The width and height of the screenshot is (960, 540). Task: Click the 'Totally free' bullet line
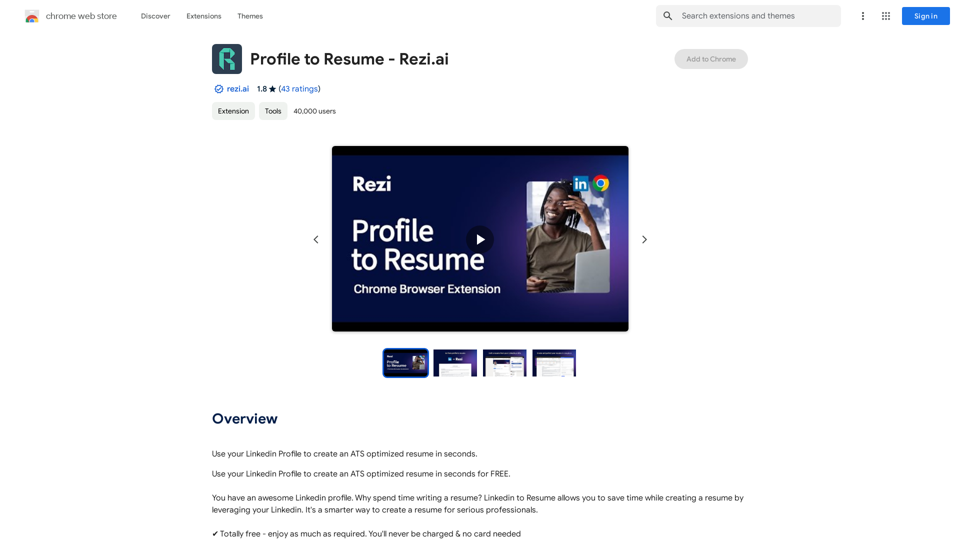366,534
